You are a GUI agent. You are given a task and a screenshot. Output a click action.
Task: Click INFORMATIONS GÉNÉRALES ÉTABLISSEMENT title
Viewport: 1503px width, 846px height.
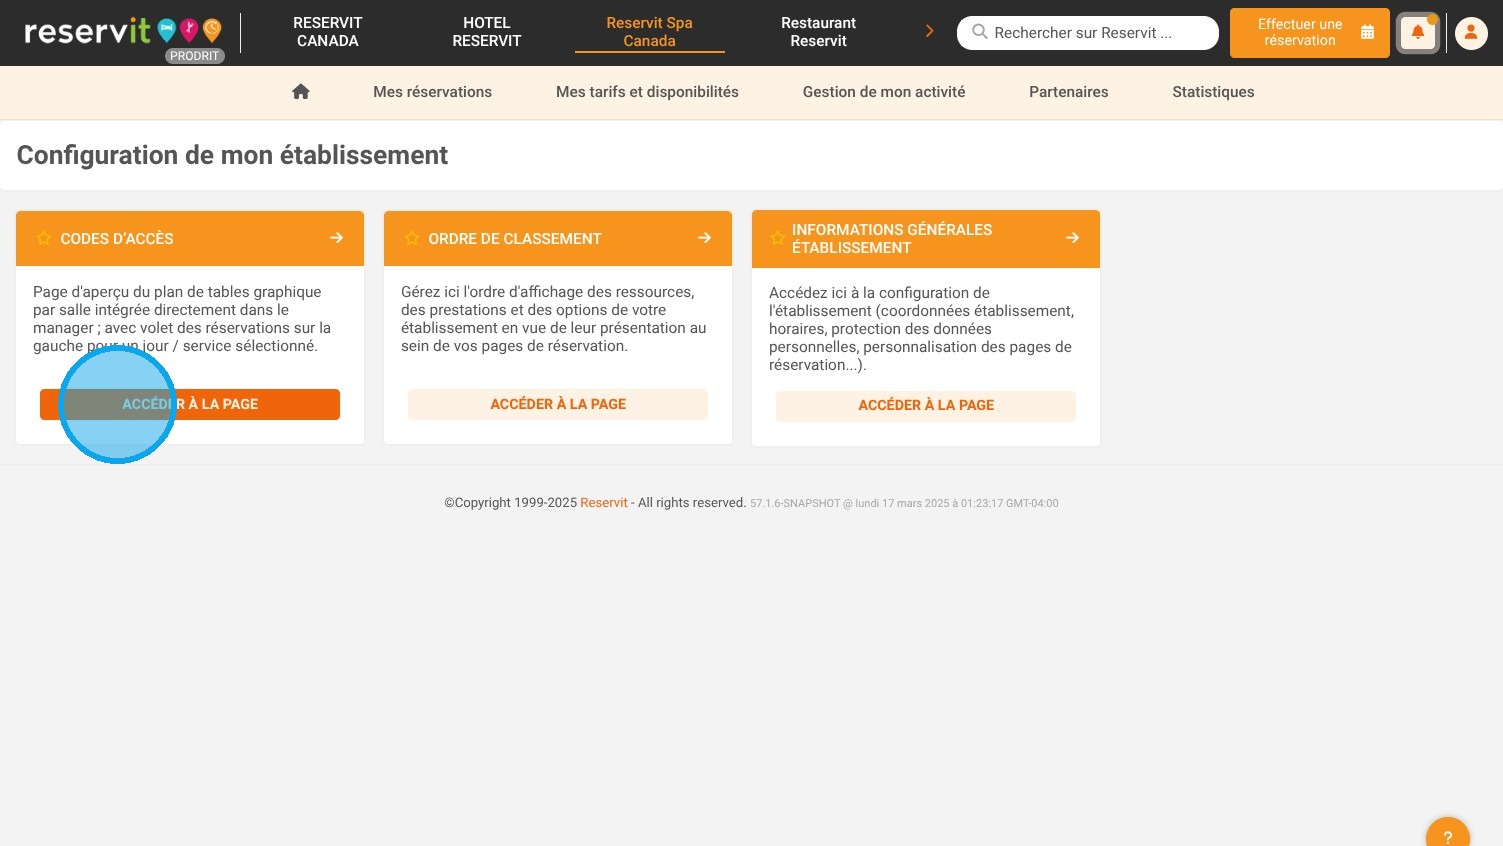892,239
